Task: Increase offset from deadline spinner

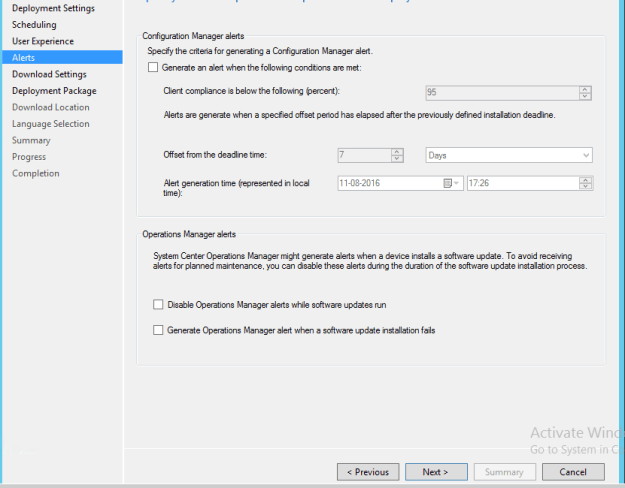Action: pyautogui.click(x=397, y=152)
